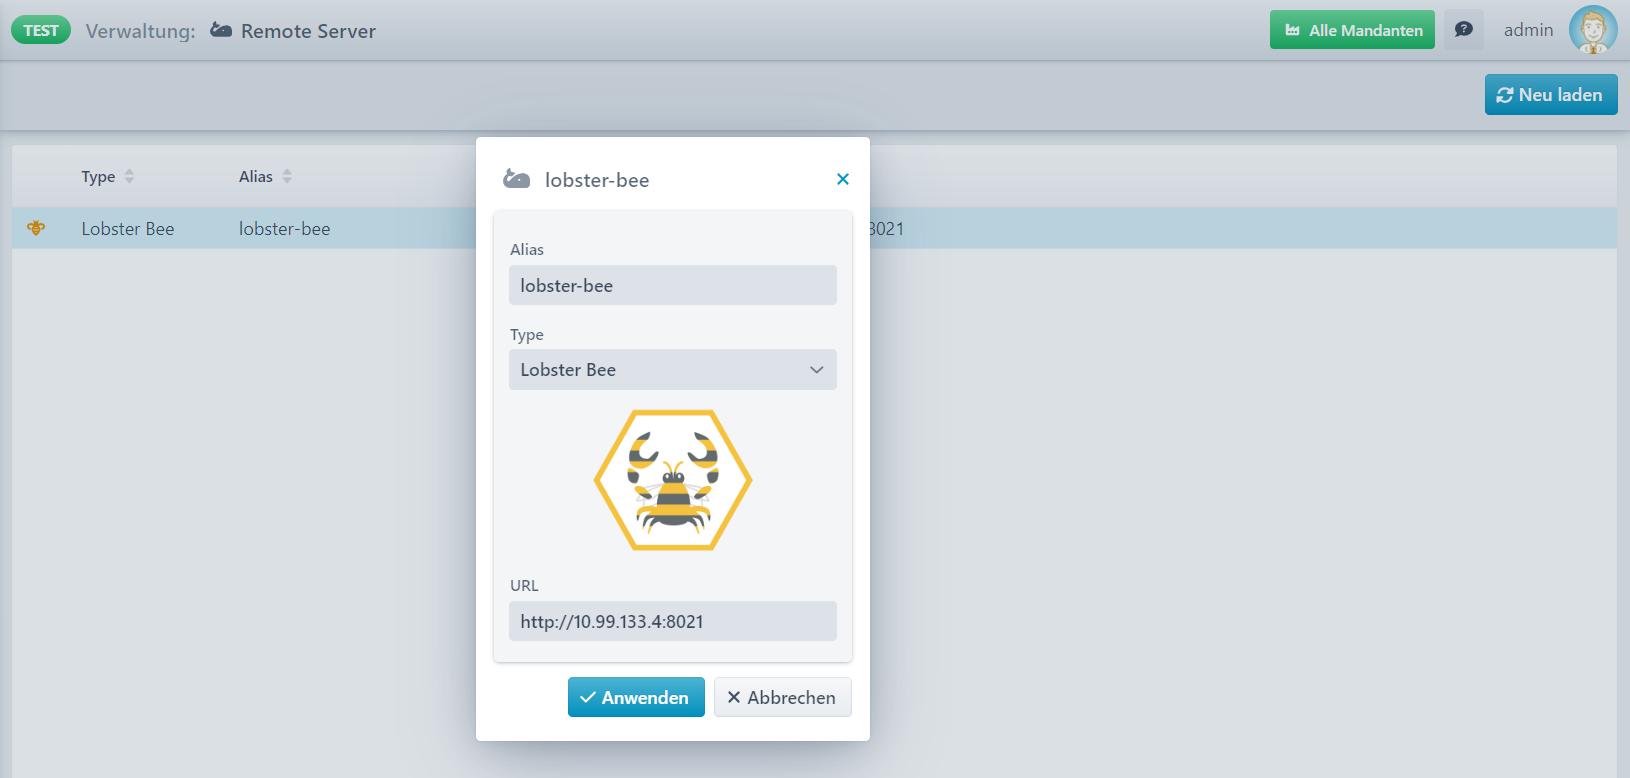This screenshot has height=778, width=1630.
Task: Click the whale icon beside Remote Server title
Action: coord(221,31)
